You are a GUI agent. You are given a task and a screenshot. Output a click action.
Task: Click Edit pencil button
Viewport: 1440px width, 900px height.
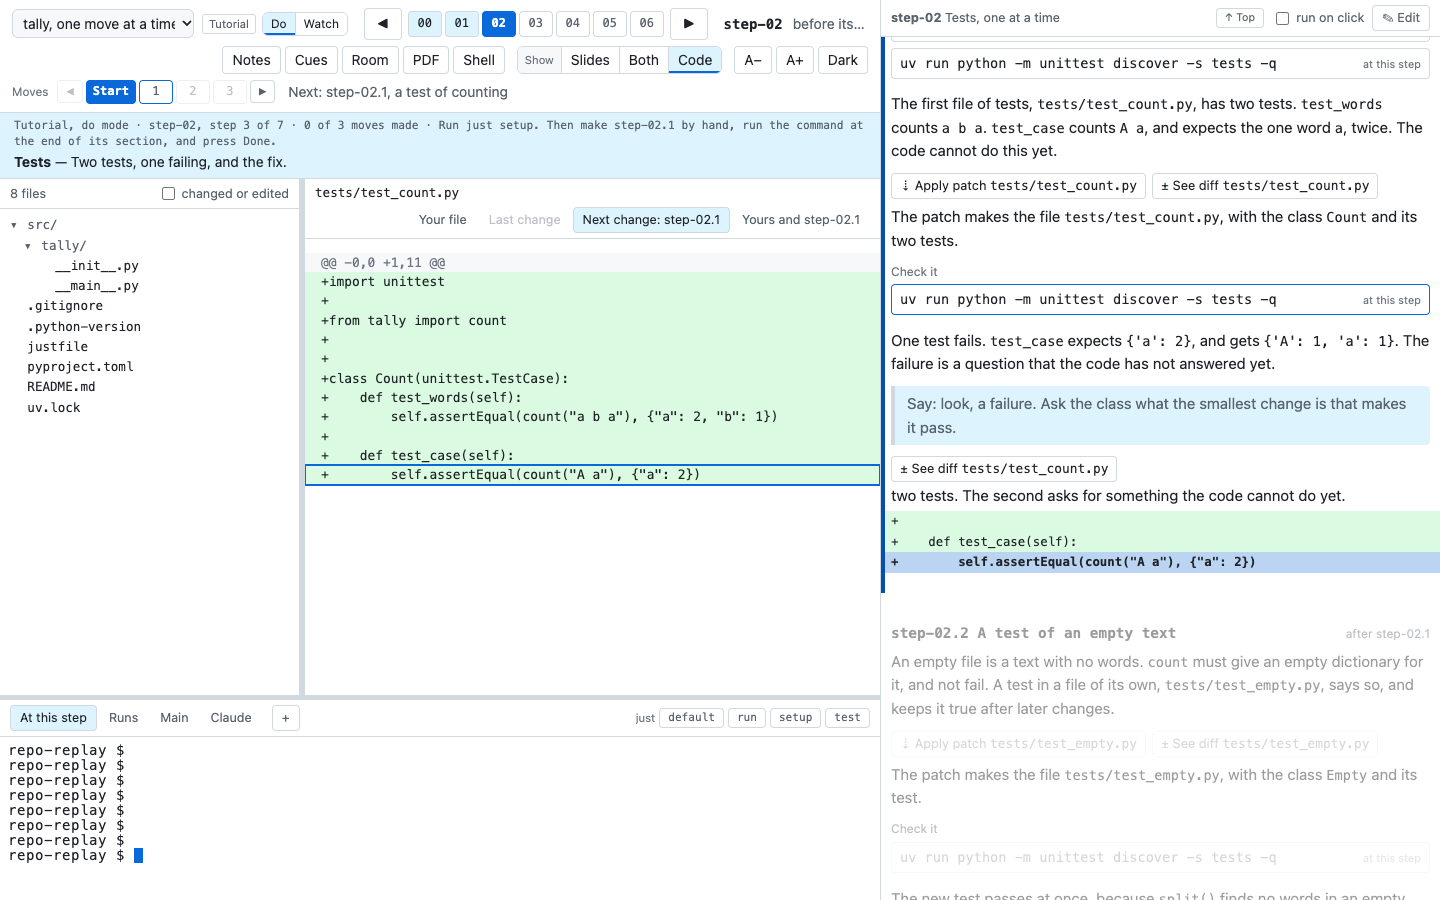(1401, 18)
